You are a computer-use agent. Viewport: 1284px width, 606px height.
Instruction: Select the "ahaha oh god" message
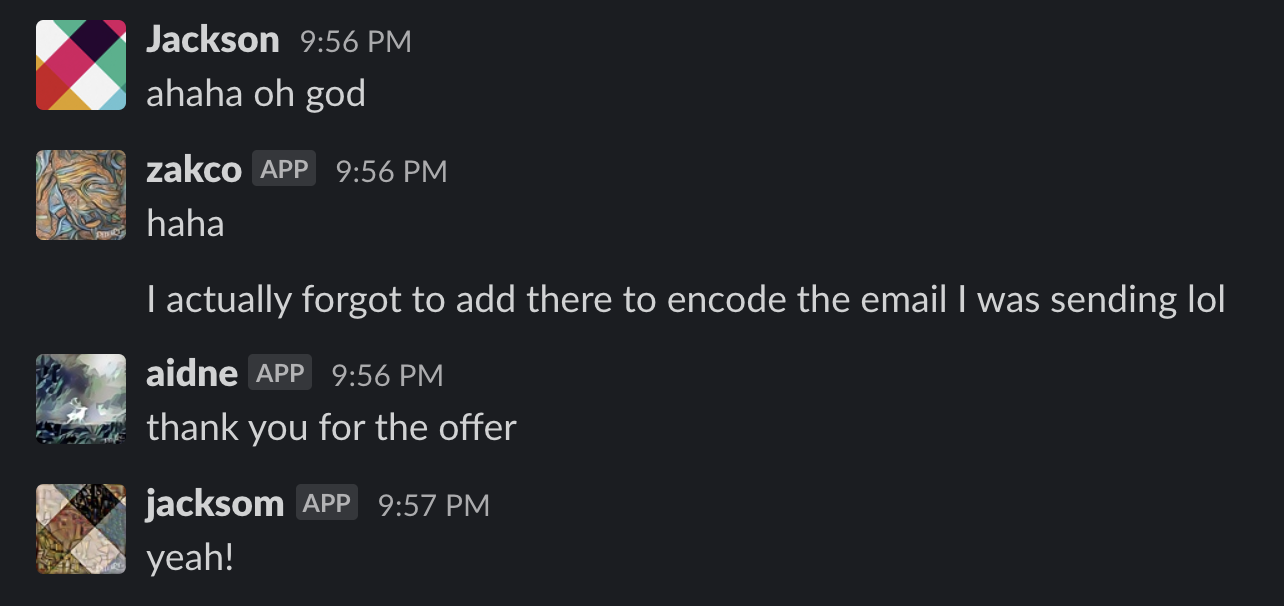point(256,94)
